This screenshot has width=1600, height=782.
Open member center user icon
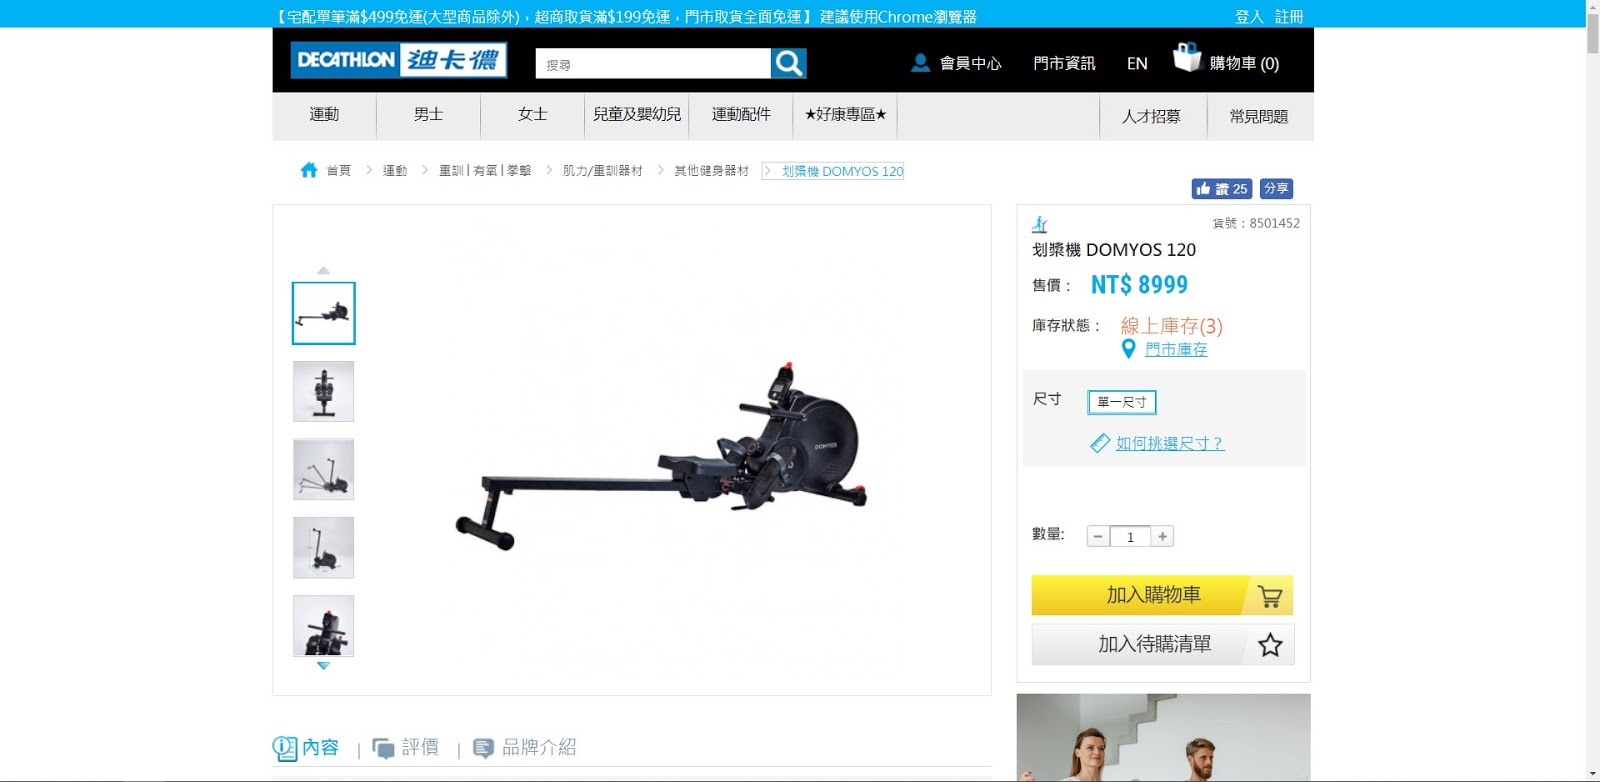point(920,63)
